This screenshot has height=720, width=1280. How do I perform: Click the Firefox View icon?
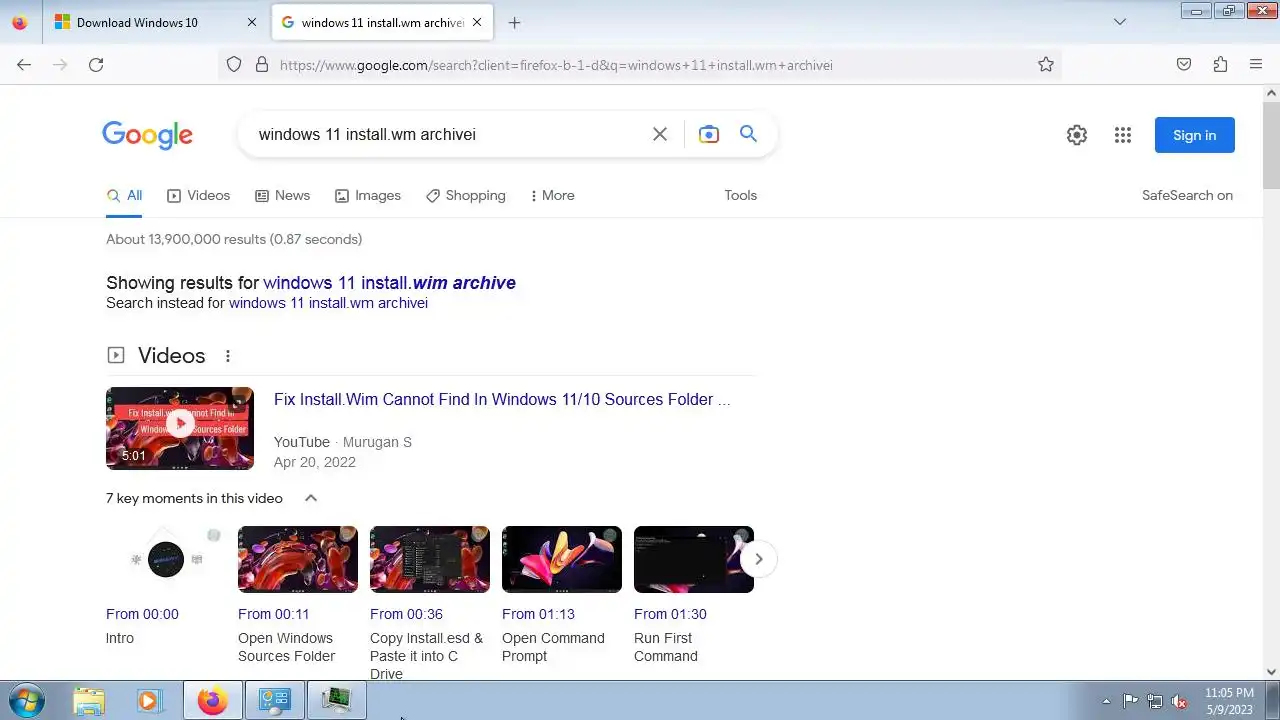pyautogui.click(x=19, y=22)
